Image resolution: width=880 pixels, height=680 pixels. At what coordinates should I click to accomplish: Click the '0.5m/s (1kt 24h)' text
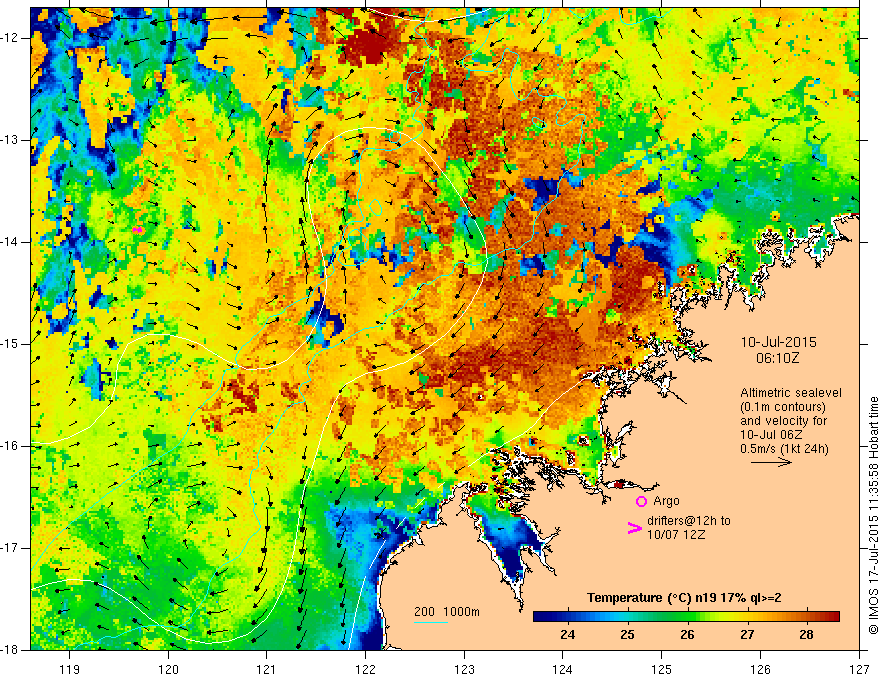click(x=784, y=448)
